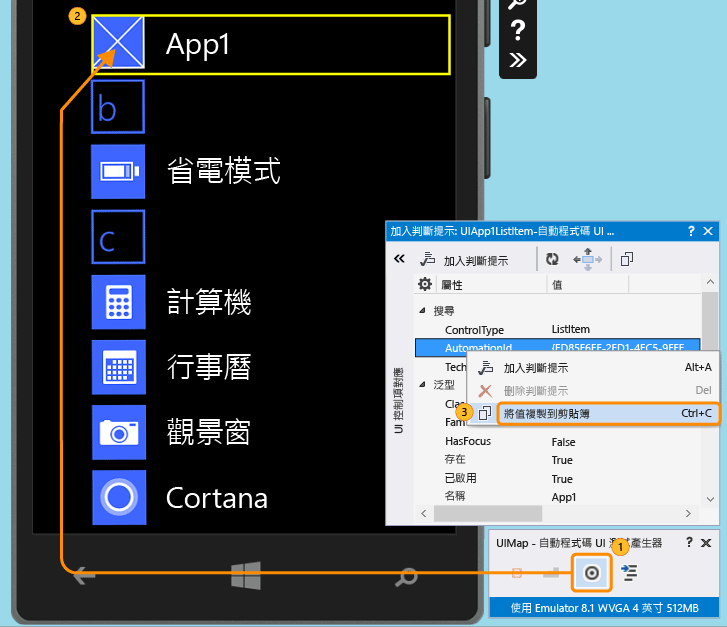The height and width of the screenshot is (627, 727).
Task: Jump to letter b group header
Action: (x=118, y=107)
